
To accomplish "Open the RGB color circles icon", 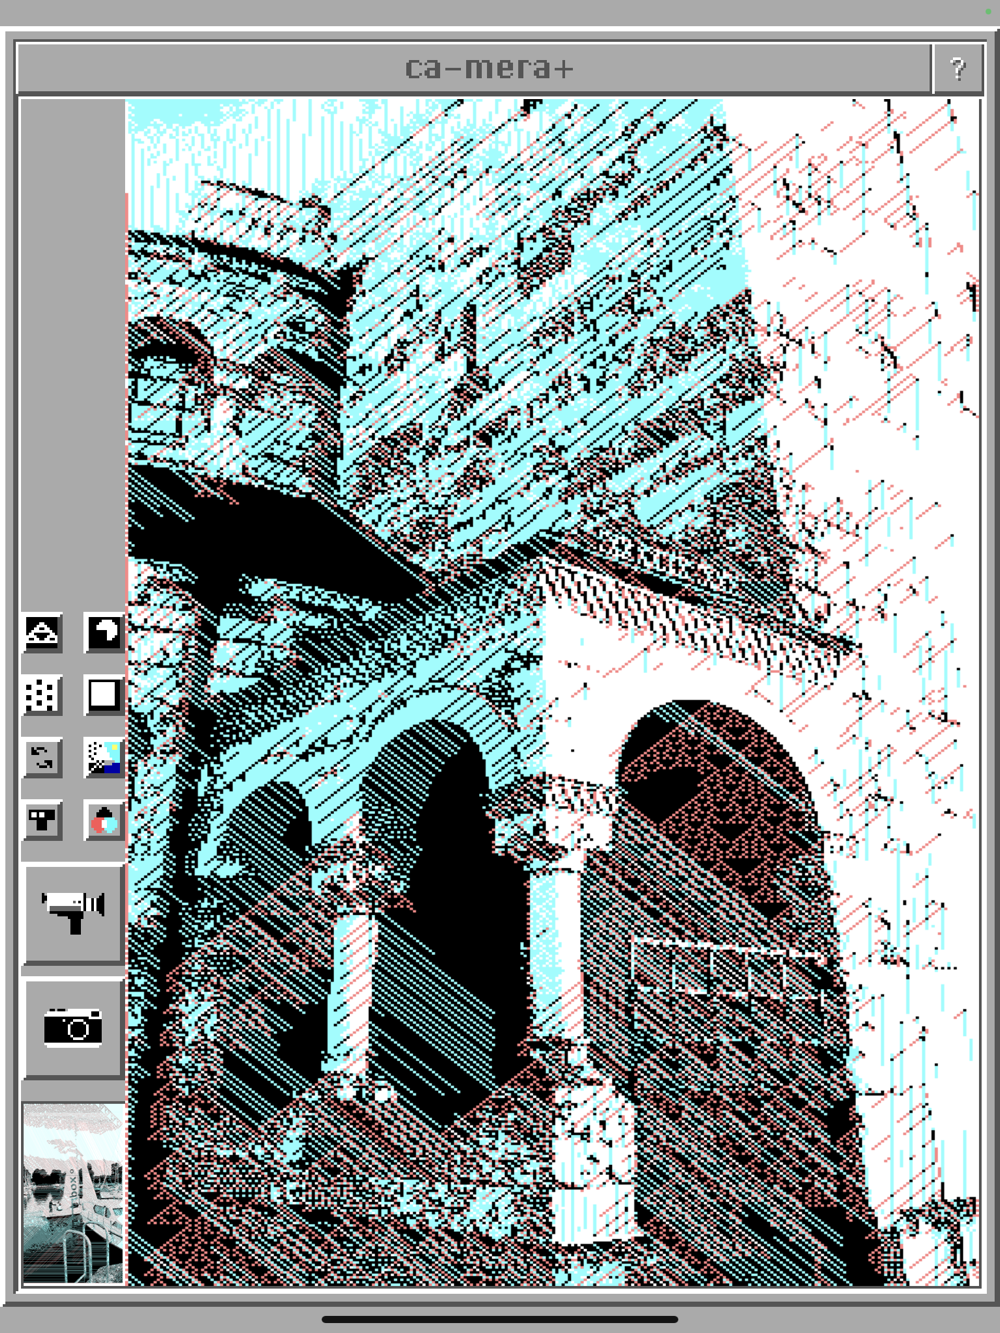I will [x=104, y=821].
